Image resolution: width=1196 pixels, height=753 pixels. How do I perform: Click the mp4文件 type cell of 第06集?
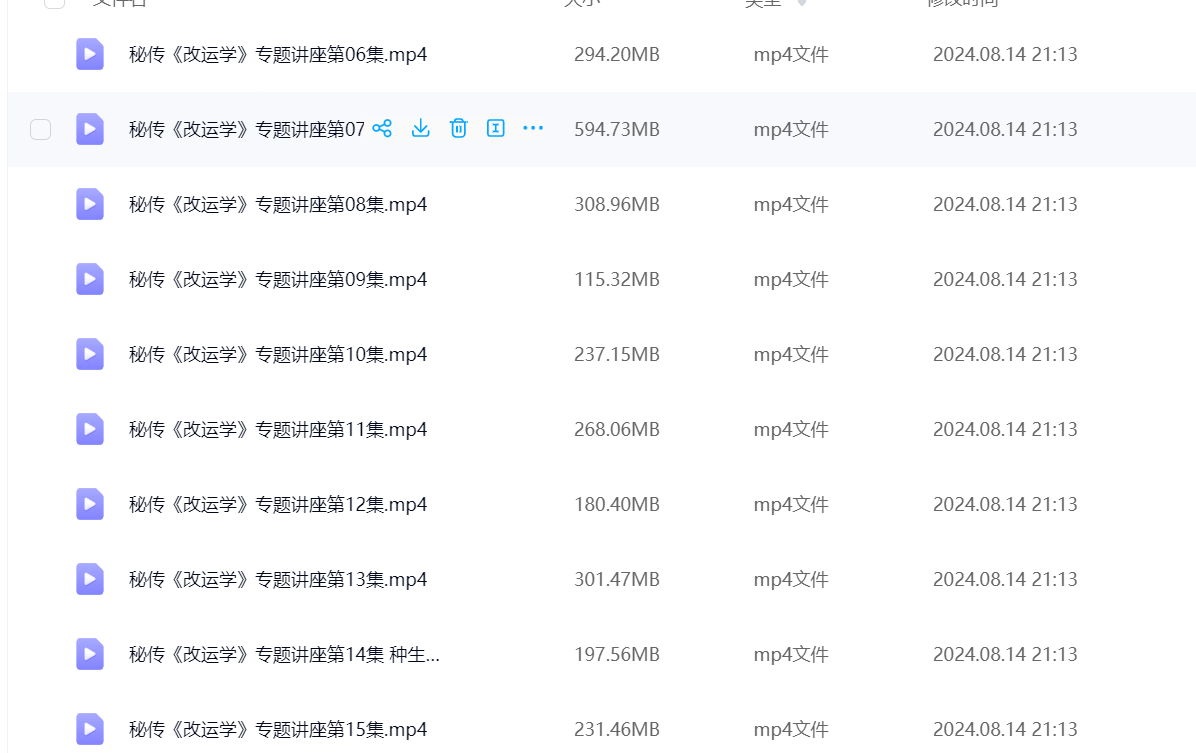click(790, 54)
